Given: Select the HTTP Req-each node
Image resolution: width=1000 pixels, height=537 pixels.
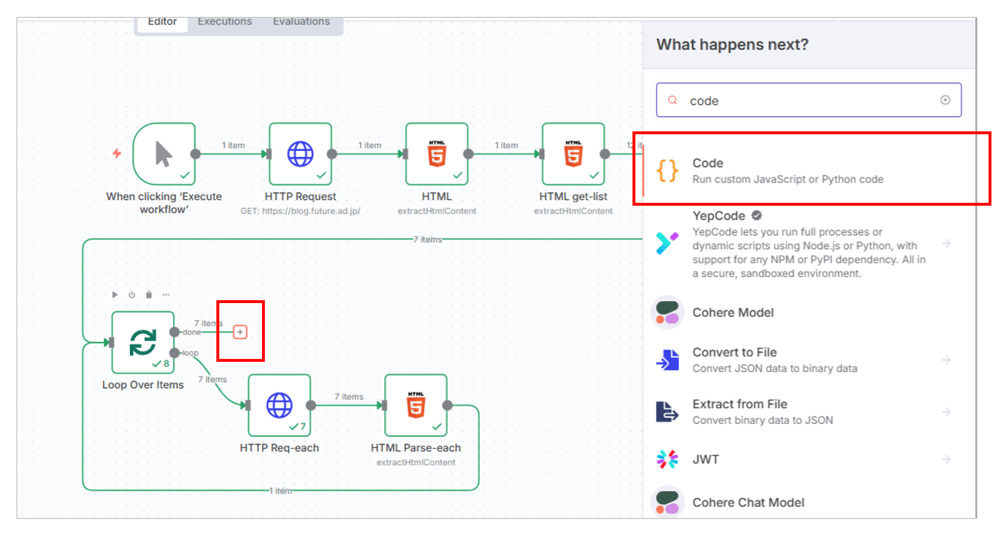Looking at the screenshot, I should click(x=279, y=406).
